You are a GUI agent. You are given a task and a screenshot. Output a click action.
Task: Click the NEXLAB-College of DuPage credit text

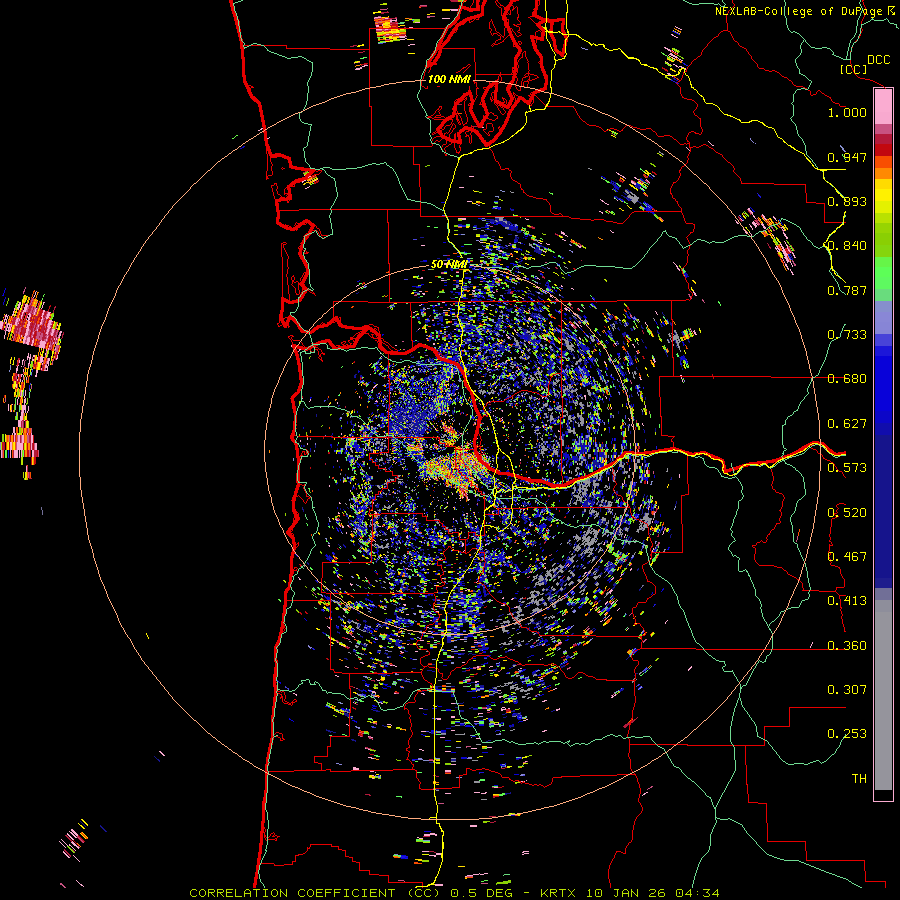[800, 11]
